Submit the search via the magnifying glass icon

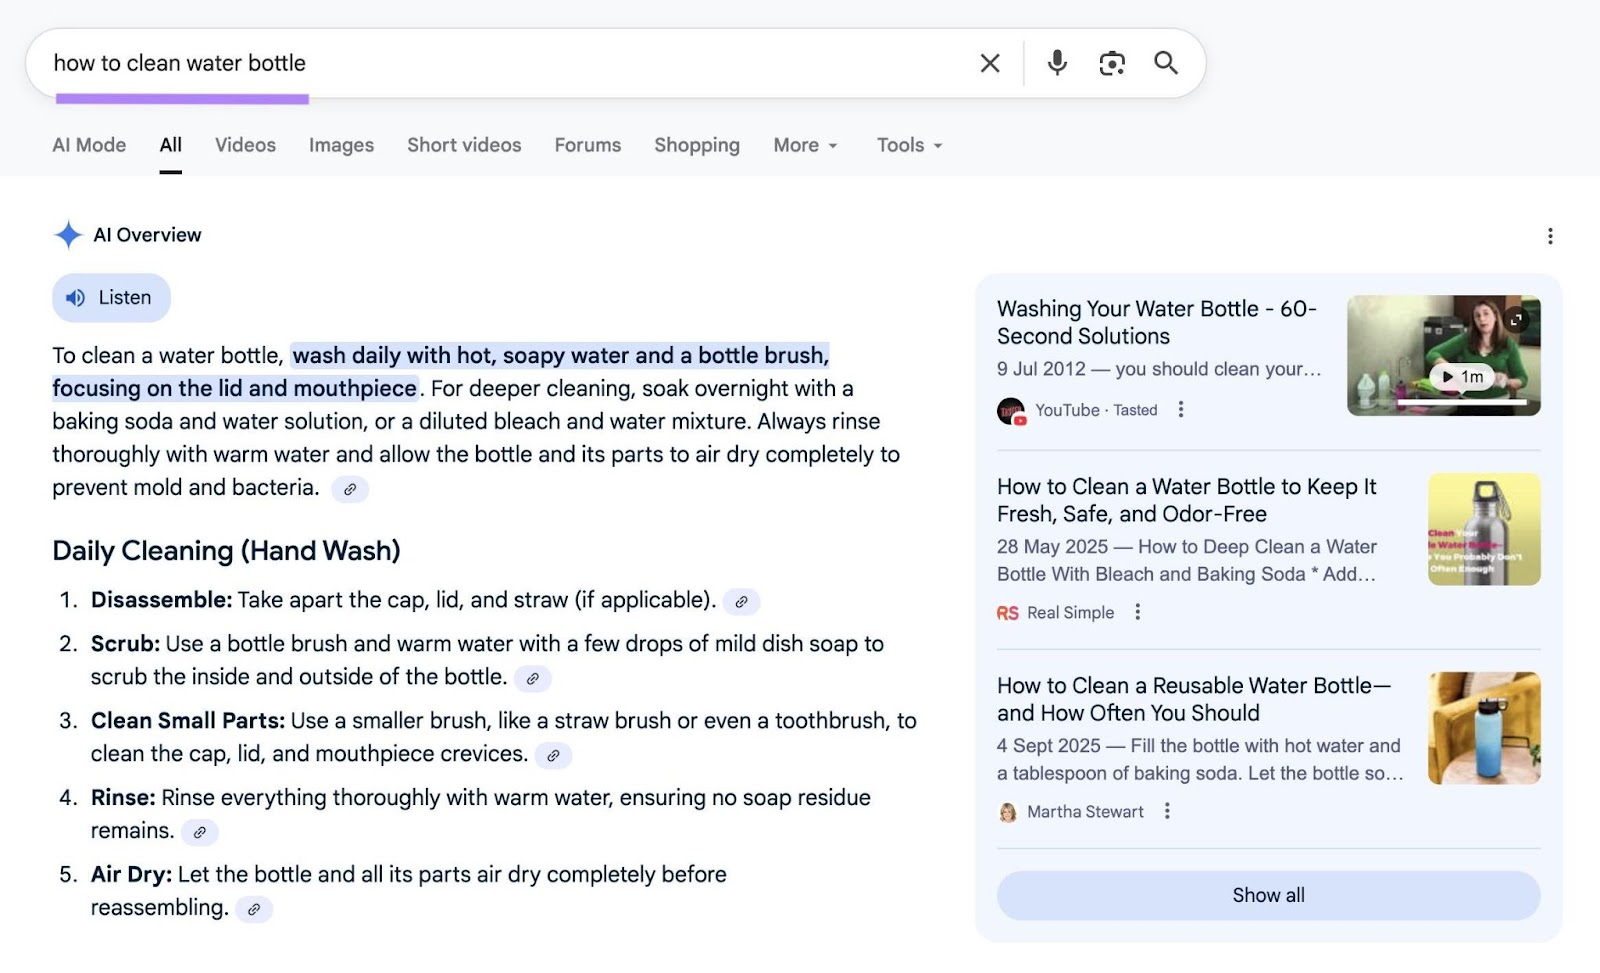pos(1166,62)
